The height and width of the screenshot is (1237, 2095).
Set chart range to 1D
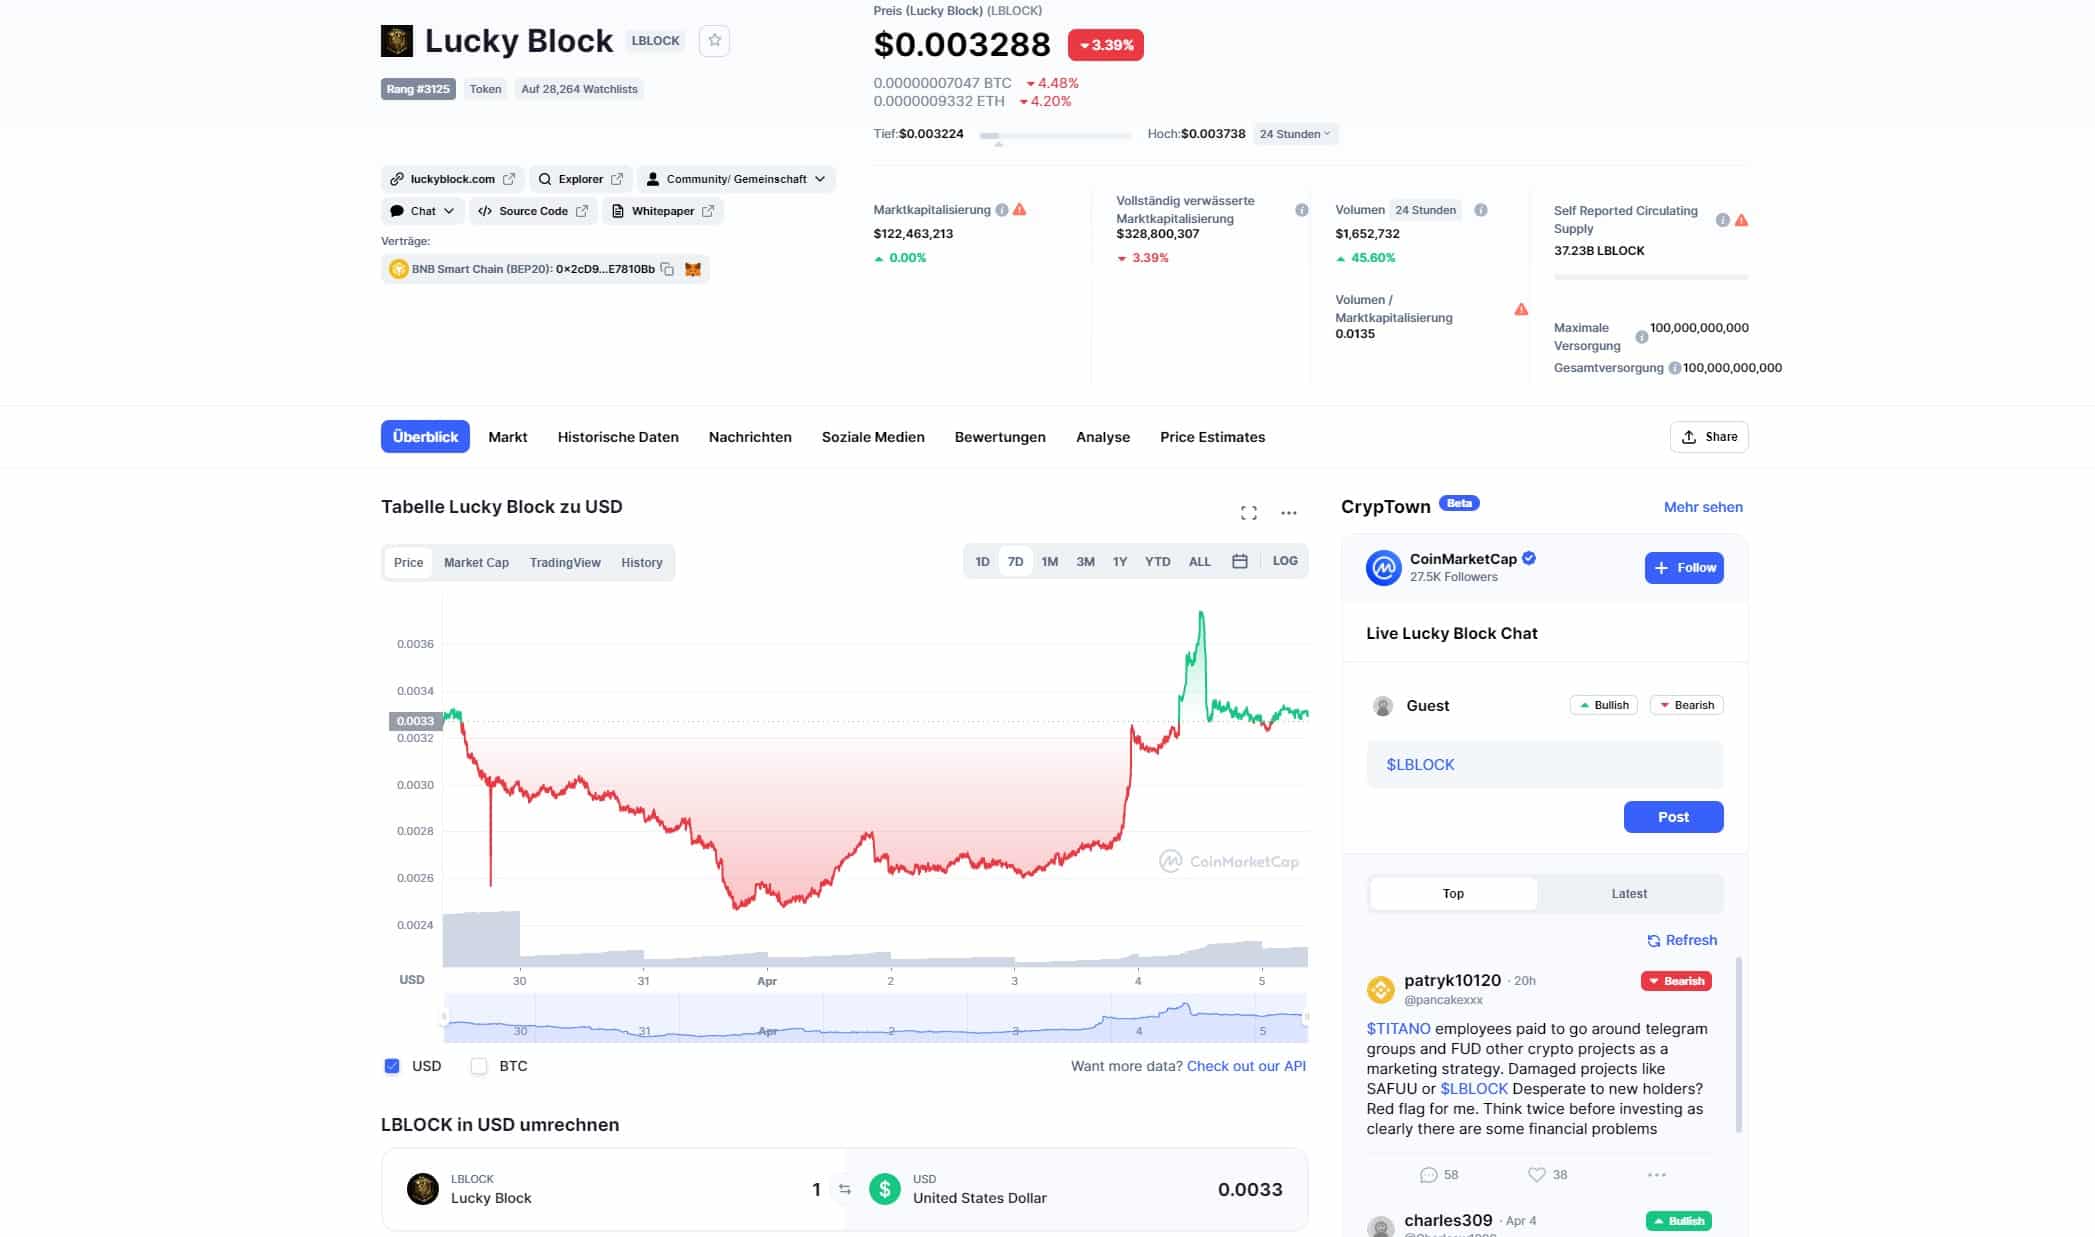982,562
